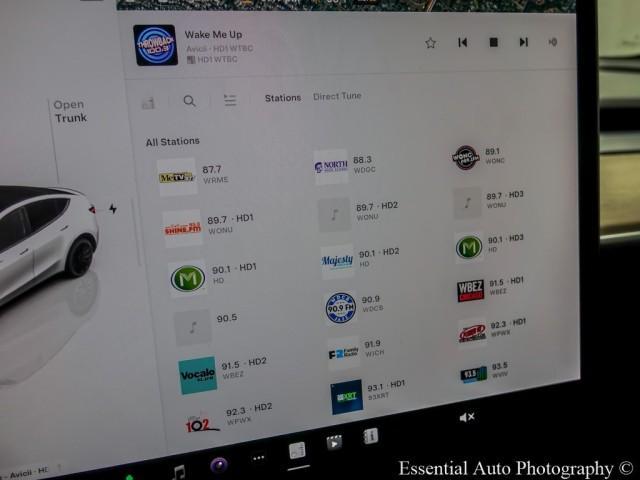The image size is (640, 480).
Task: Tune to 91.5 HD1 WBEZ station
Action: pos(491,288)
